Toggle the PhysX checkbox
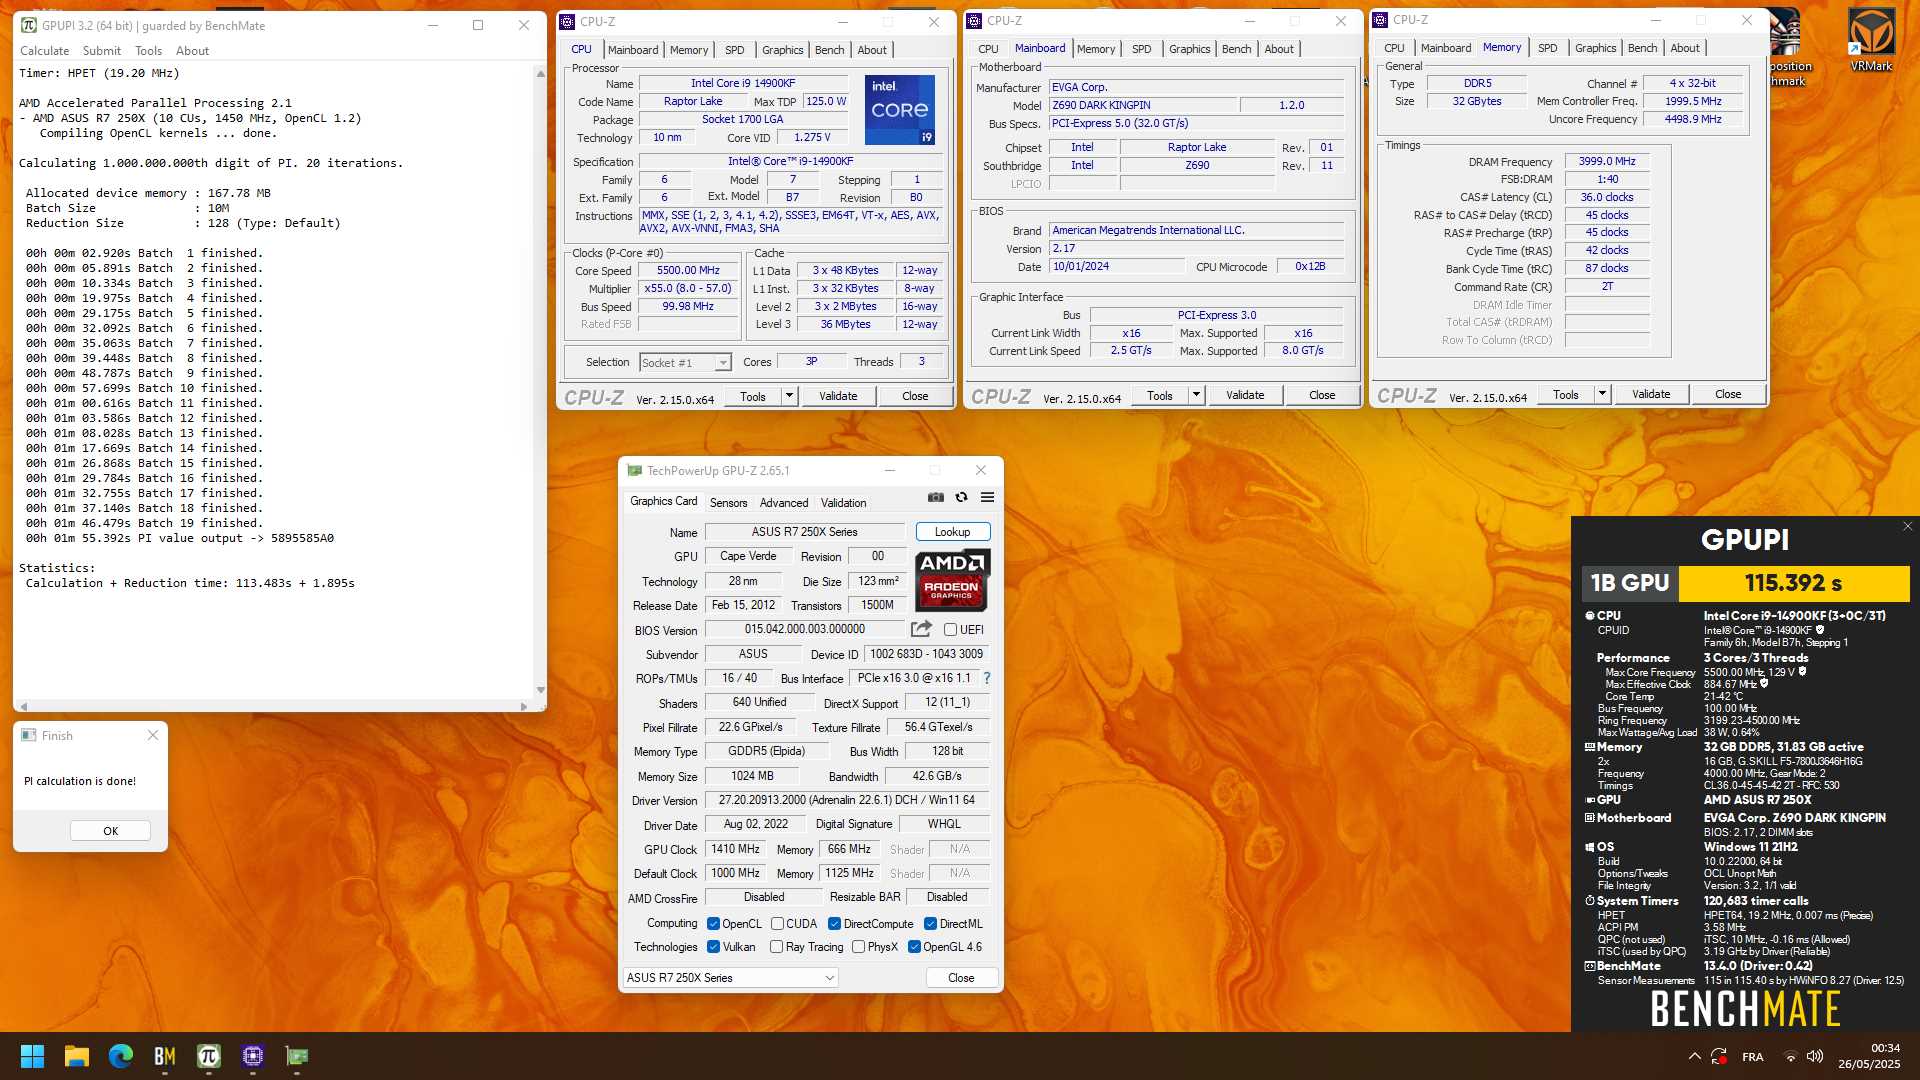The height and width of the screenshot is (1080, 1920). tap(858, 947)
